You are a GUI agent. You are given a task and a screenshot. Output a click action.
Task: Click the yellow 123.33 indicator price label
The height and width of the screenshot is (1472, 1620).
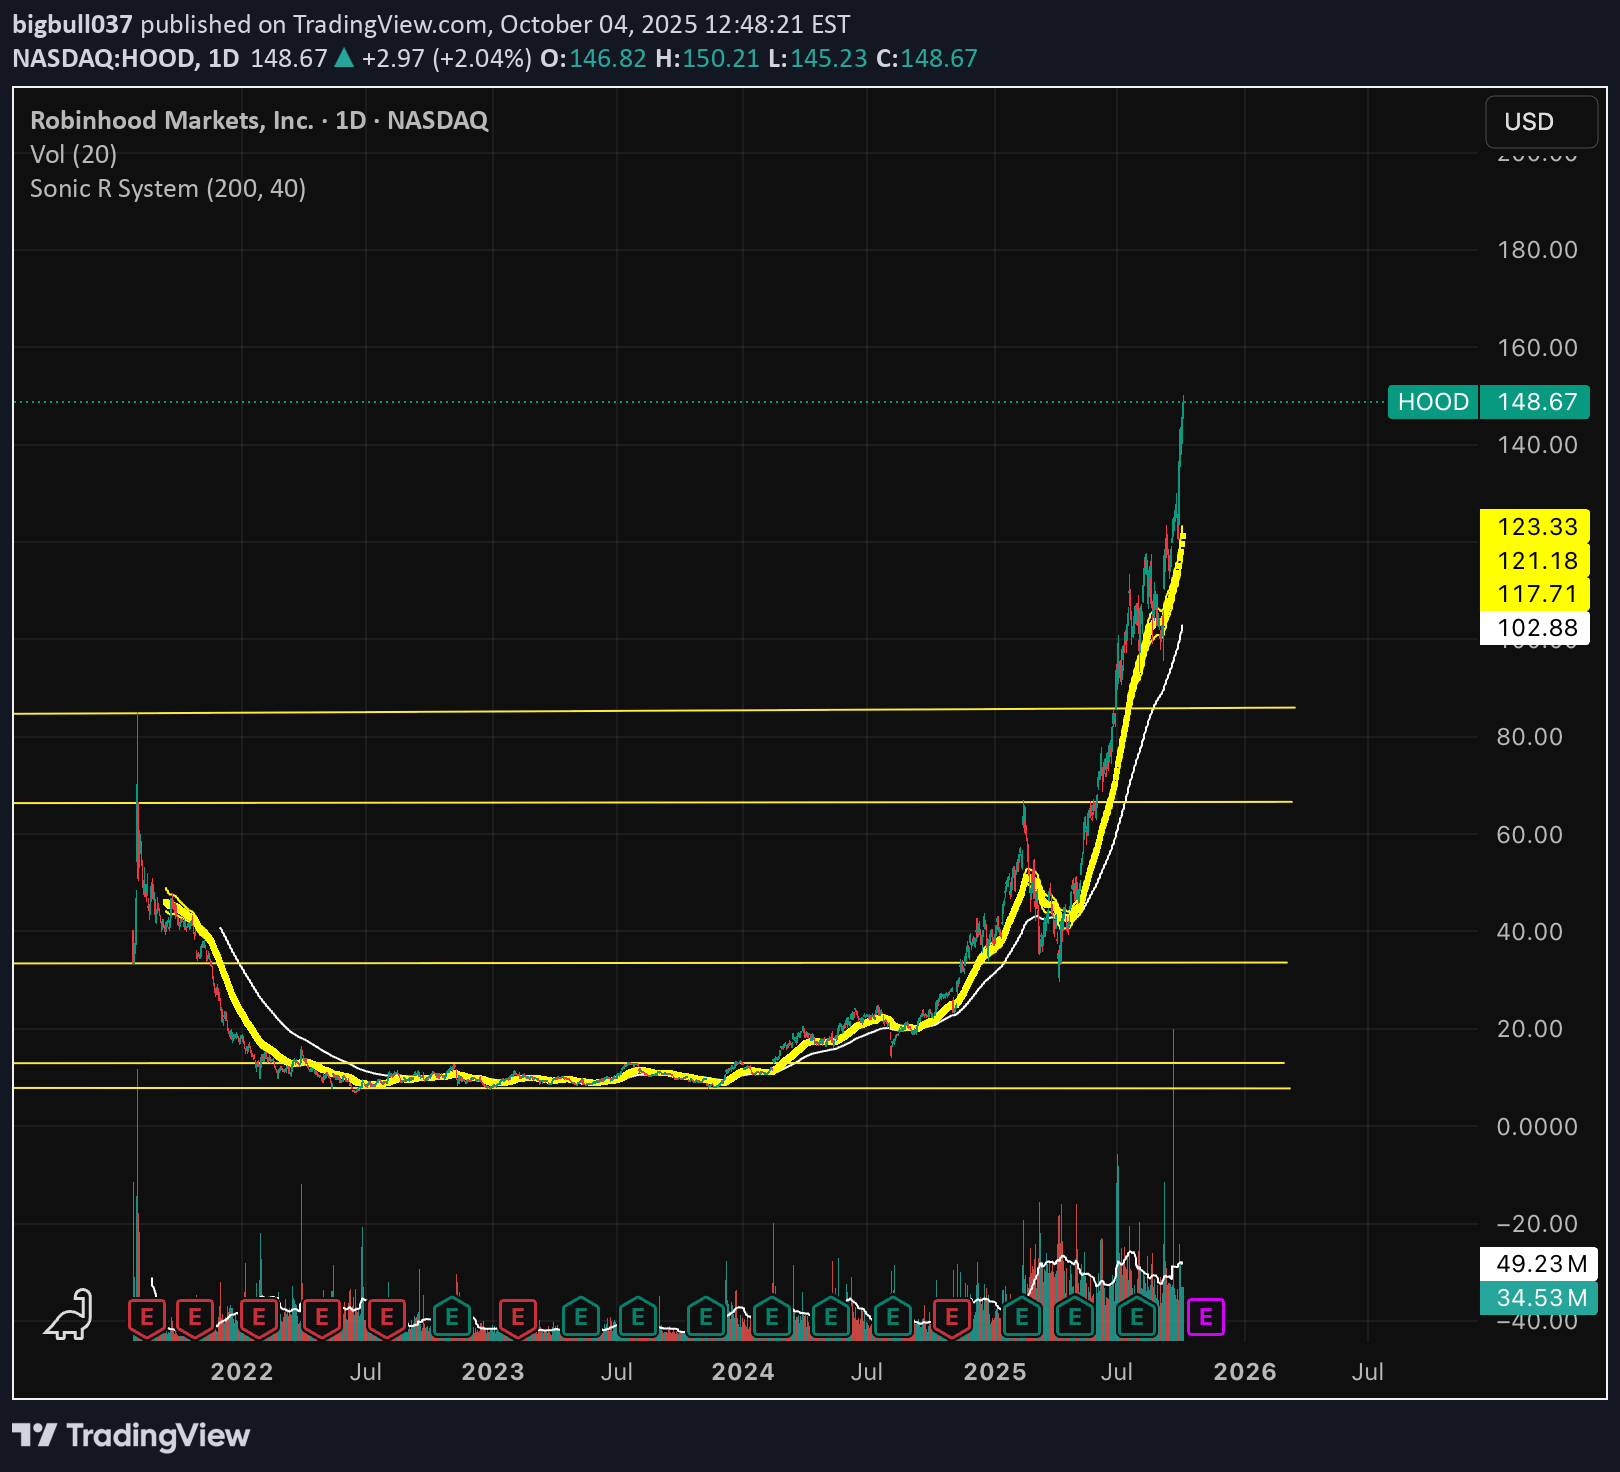click(1535, 526)
